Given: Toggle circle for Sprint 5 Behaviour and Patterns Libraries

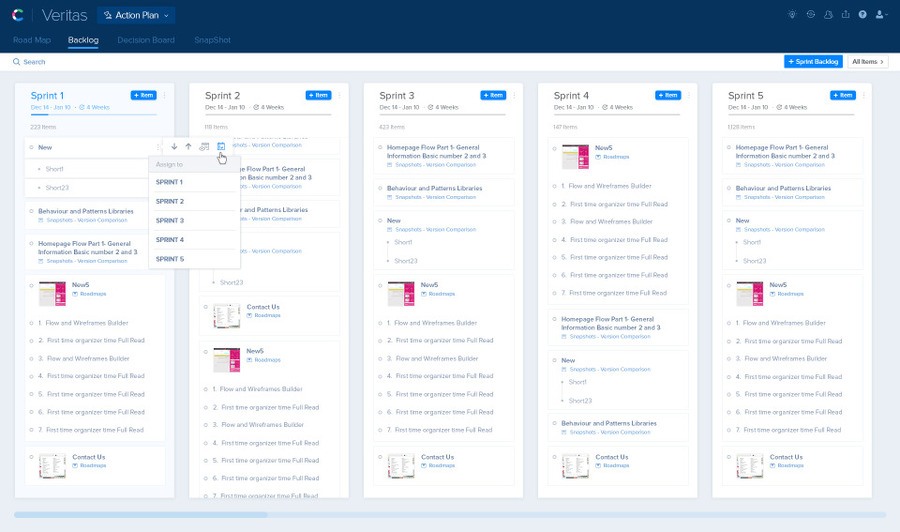Looking at the screenshot, I should click(729, 188).
